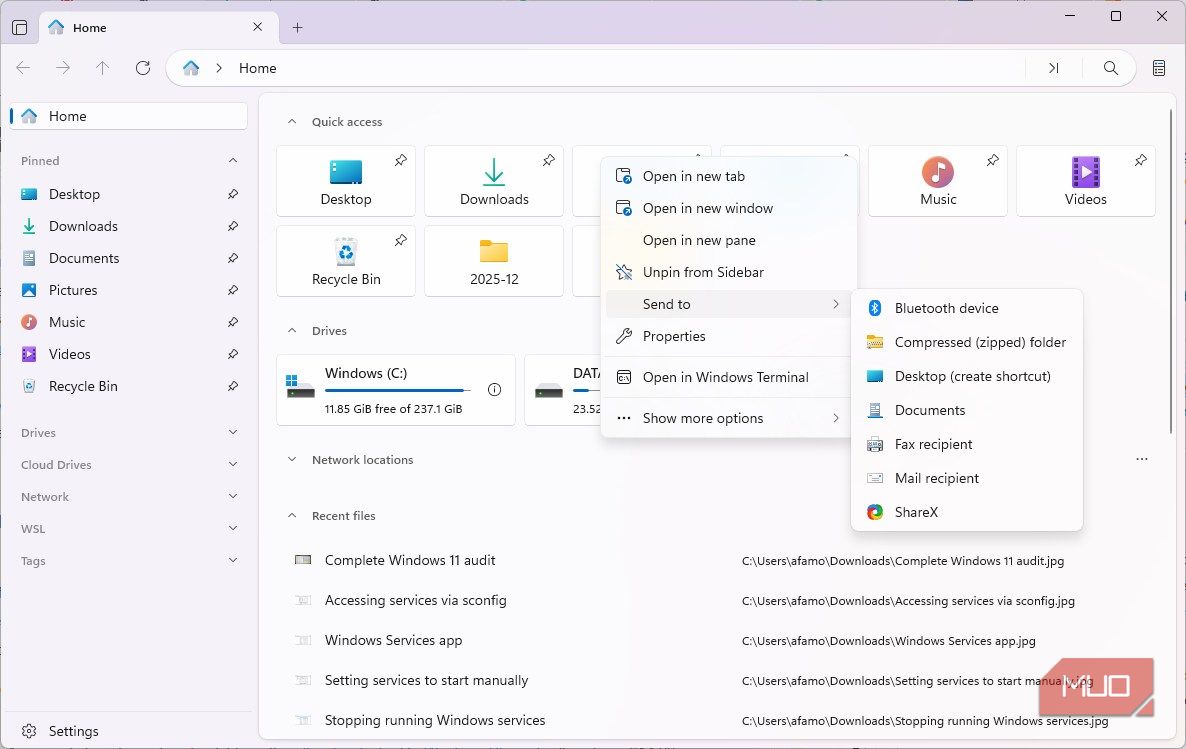Select Open in Windows Terminal

pyautogui.click(x=728, y=377)
